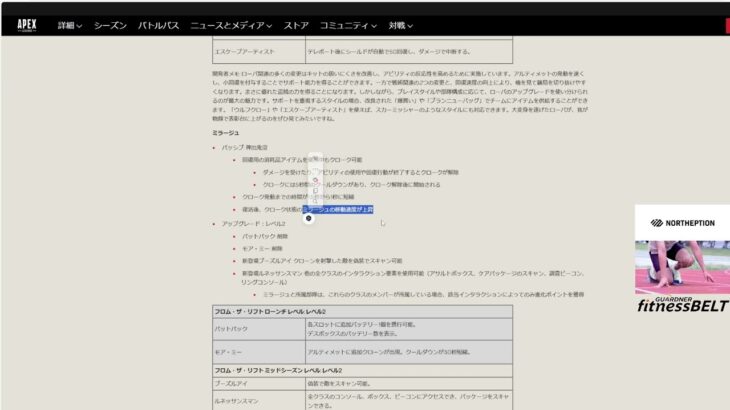
Task: Click the エスケープアーティスト table cell
Action: click(258, 51)
